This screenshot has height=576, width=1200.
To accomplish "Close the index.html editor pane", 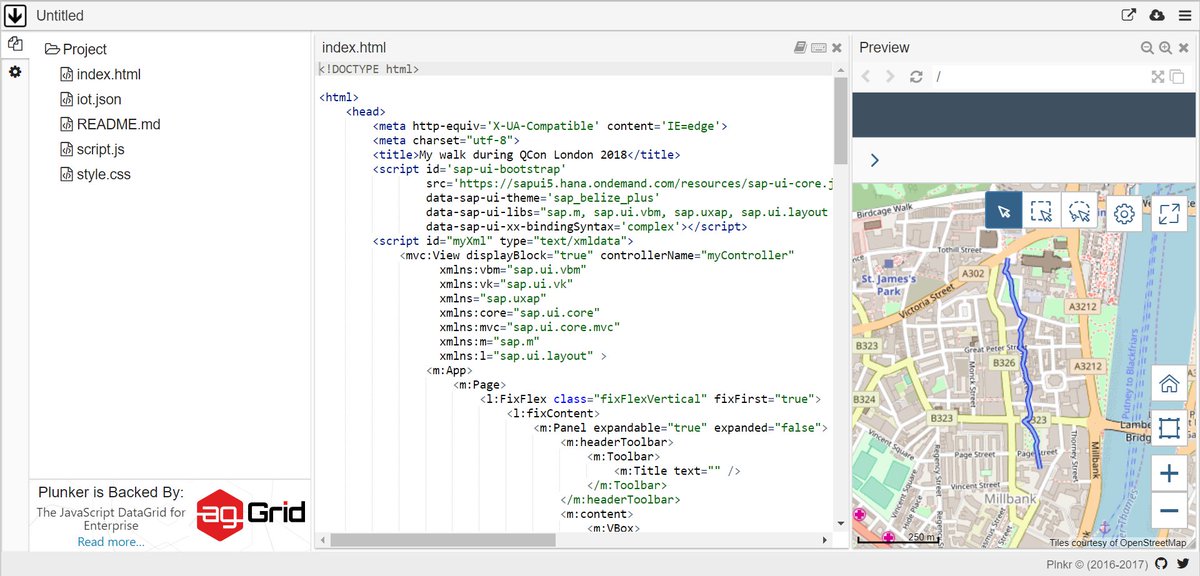I will pos(837,47).
